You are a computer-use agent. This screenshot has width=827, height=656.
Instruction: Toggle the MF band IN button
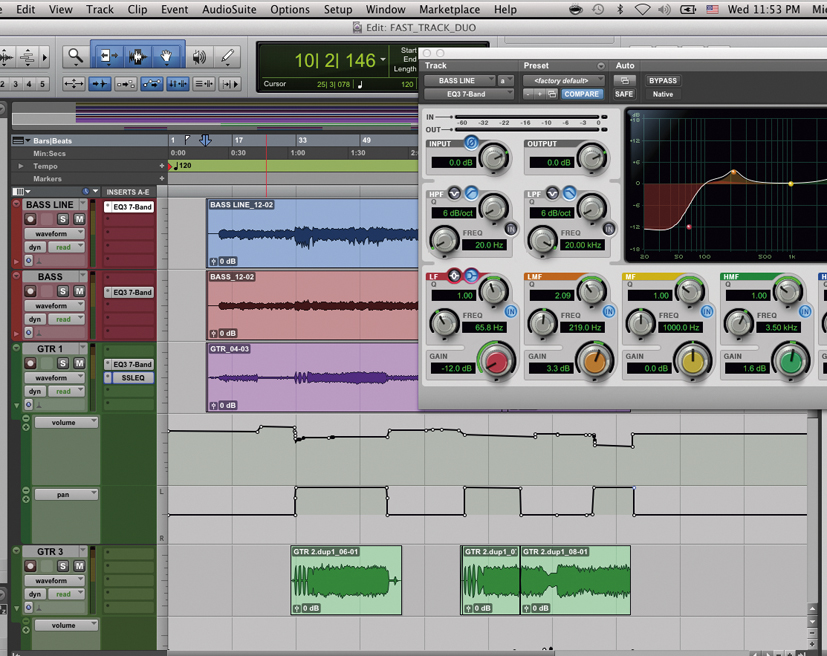[x=707, y=311]
